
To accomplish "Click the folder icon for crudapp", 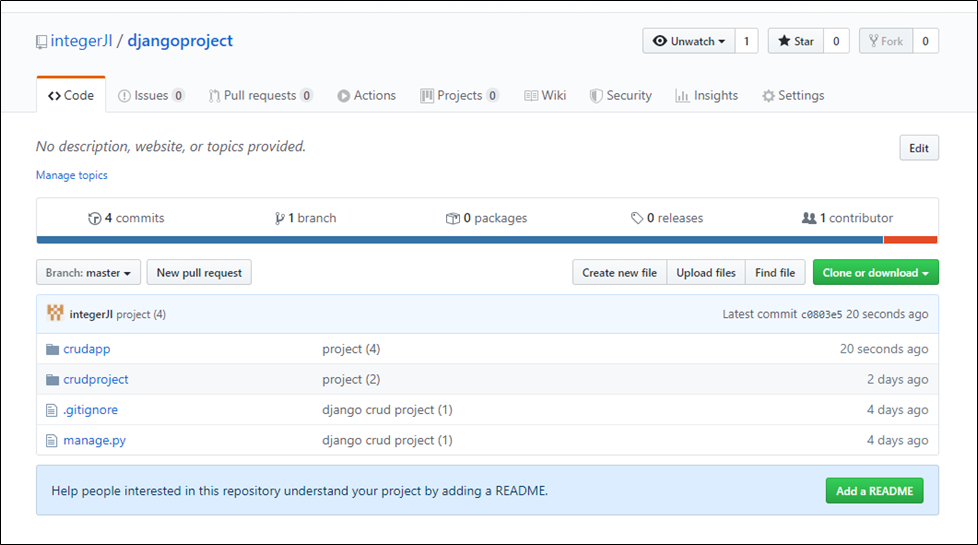I will (x=52, y=349).
